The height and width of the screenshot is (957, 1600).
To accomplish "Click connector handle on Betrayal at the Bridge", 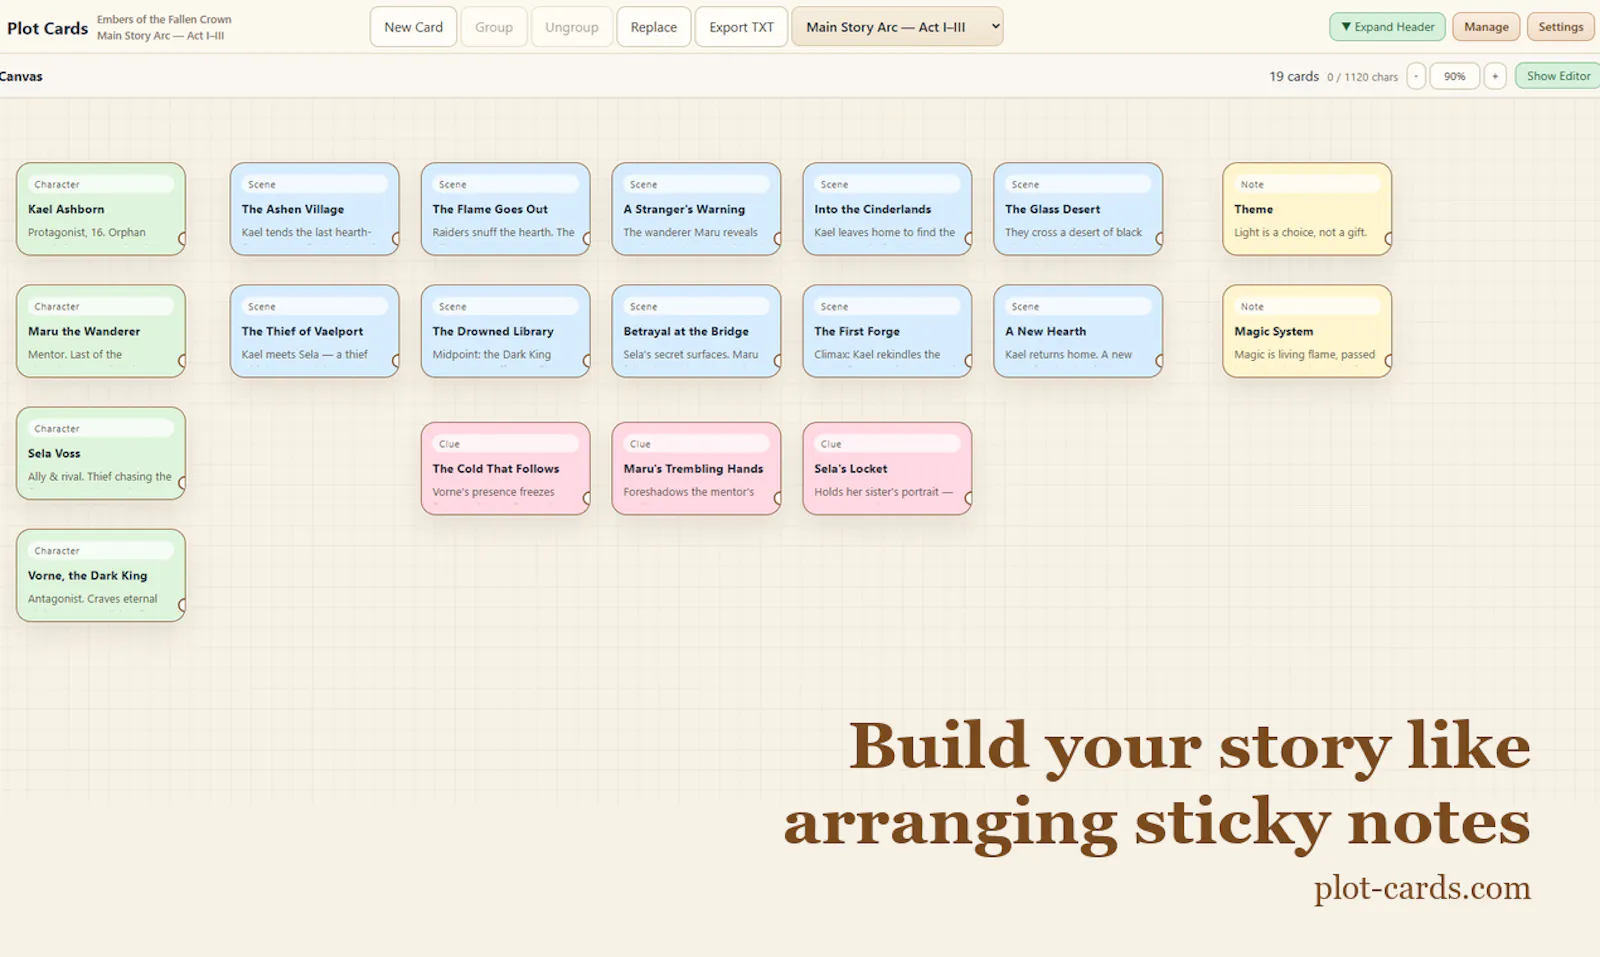I will click(x=779, y=361).
